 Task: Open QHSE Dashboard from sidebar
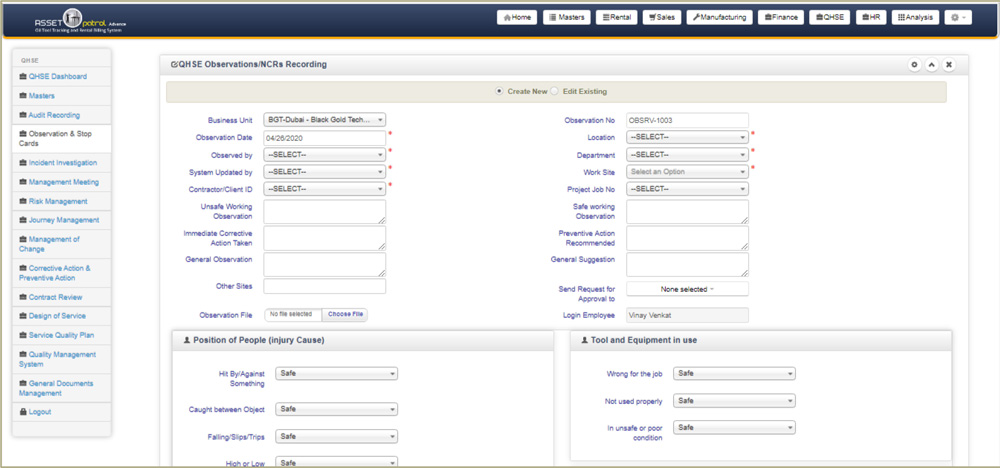pos(57,76)
